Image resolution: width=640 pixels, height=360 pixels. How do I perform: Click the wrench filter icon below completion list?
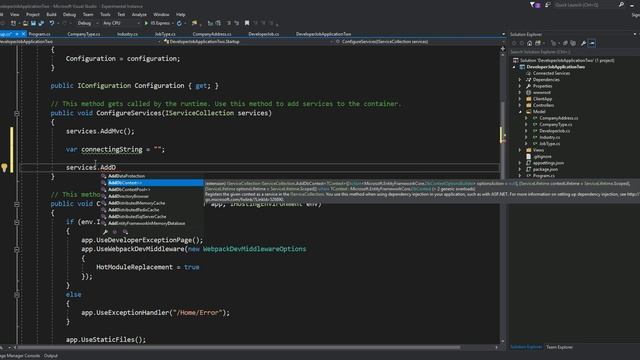click(x=105, y=232)
